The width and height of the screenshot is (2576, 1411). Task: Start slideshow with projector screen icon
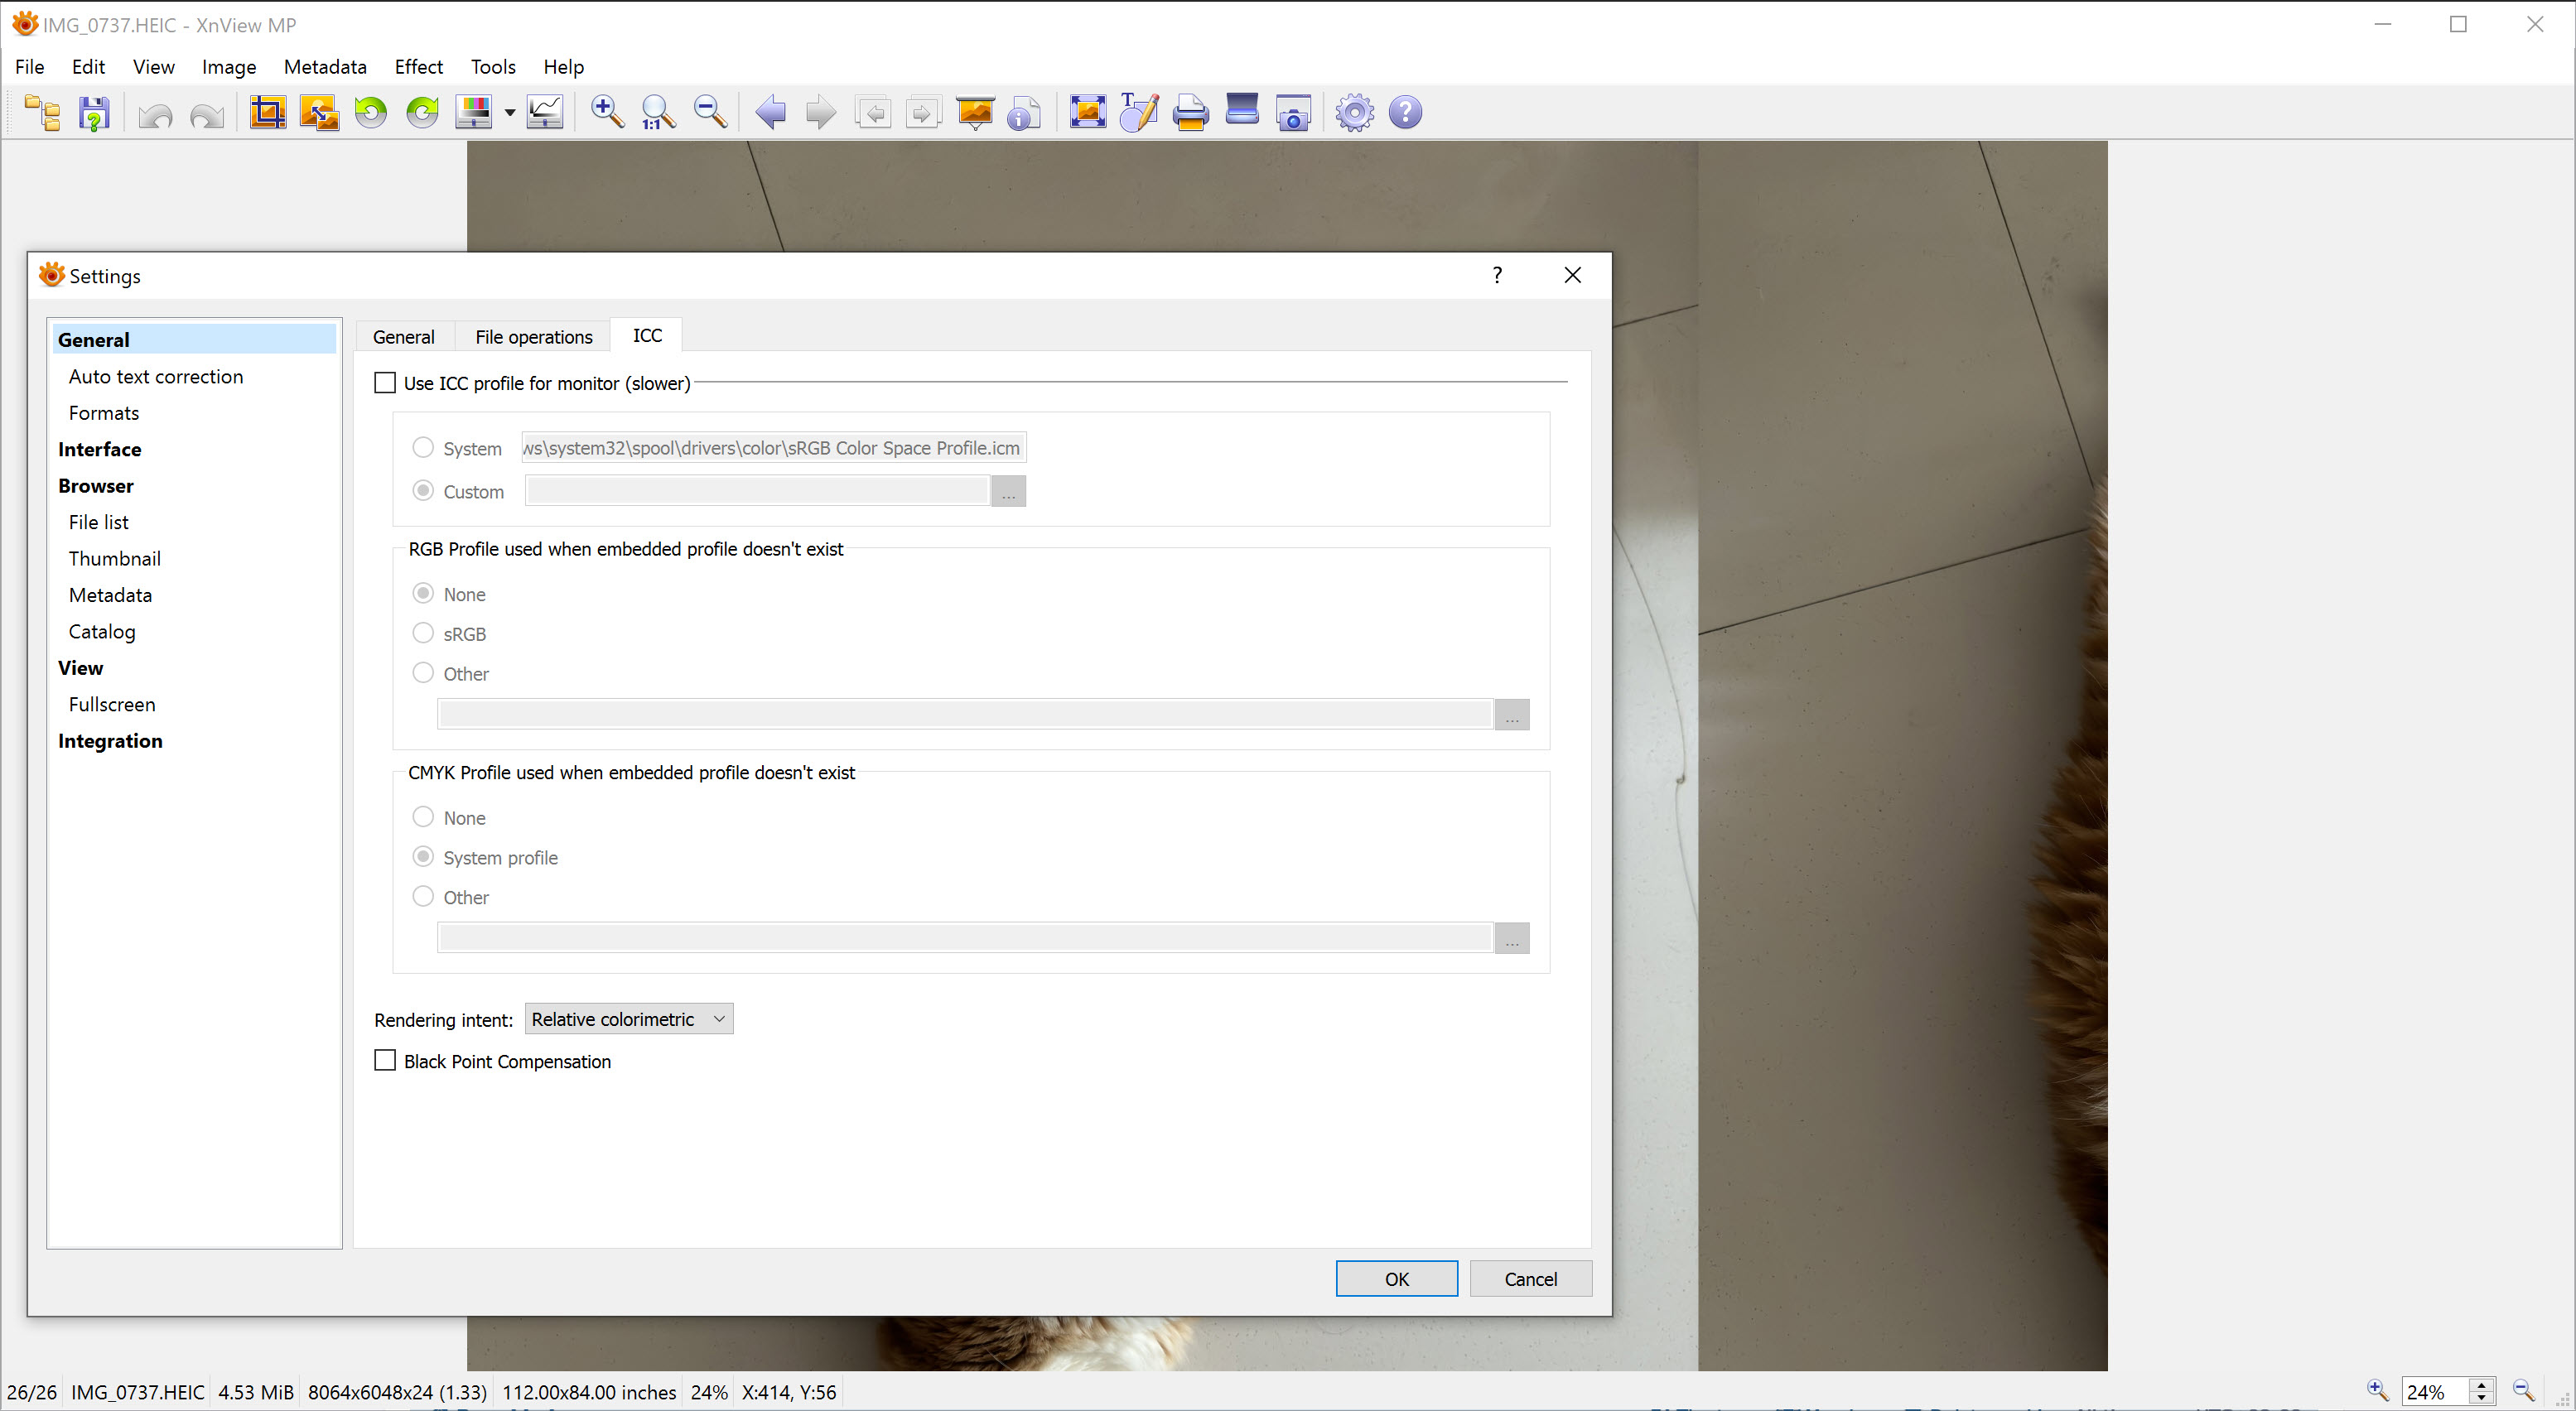click(975, 112)
